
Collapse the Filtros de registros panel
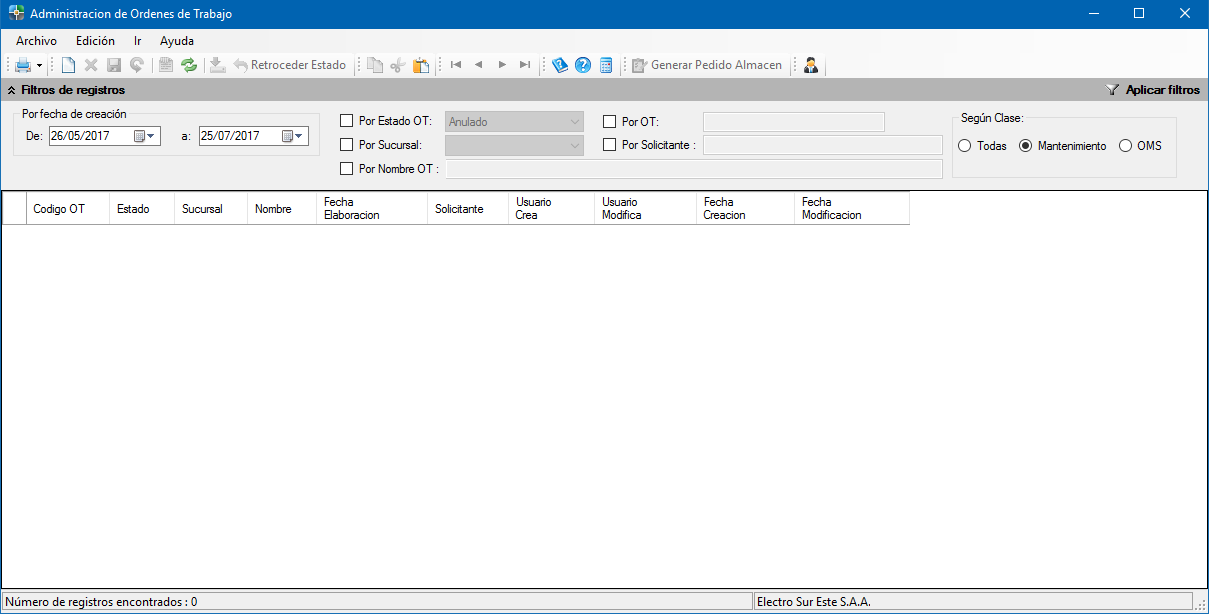[11, 90]
